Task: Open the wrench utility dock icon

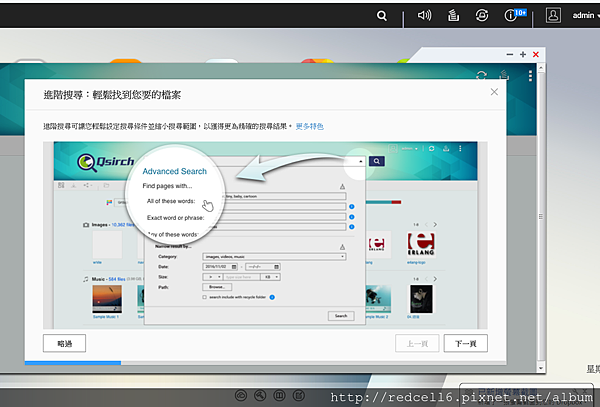Action: click(260, 395)
